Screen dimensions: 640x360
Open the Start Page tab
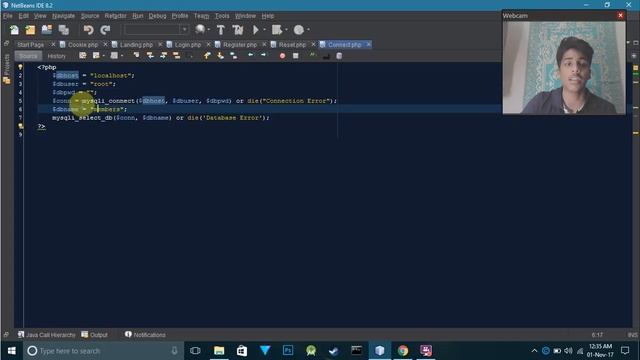tap(31, 44)
